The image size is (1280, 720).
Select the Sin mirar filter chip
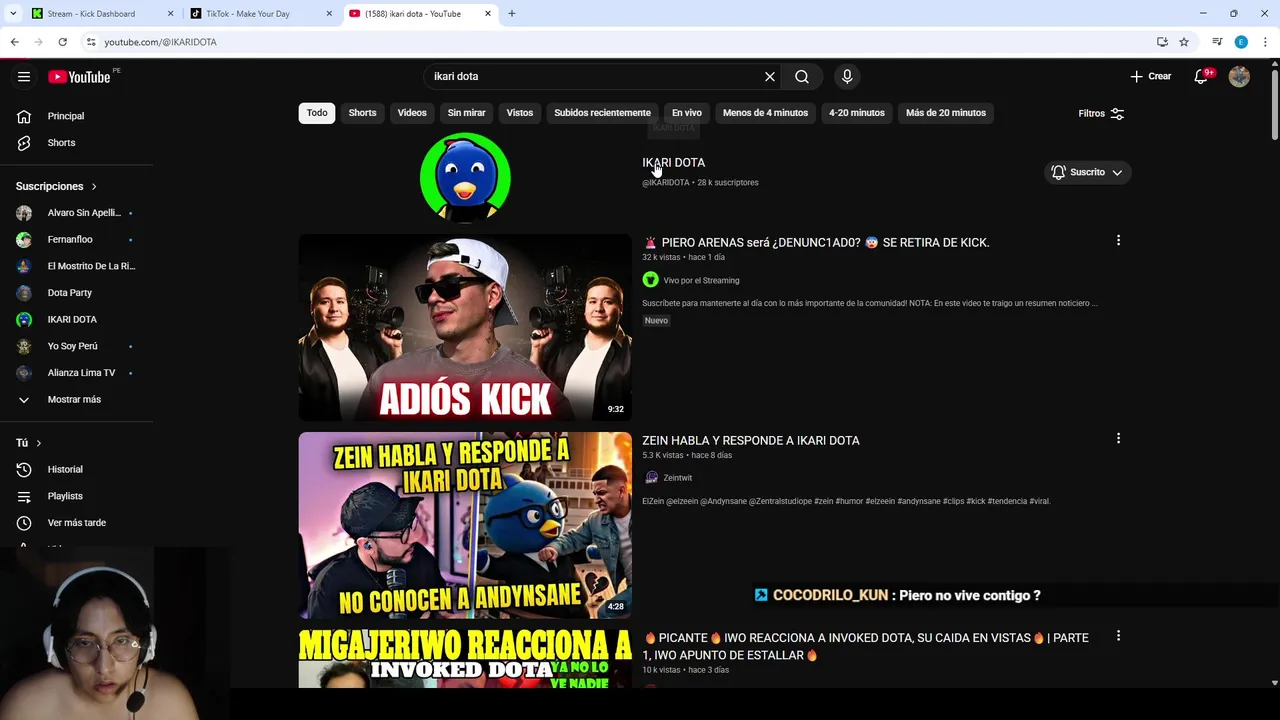466,113
